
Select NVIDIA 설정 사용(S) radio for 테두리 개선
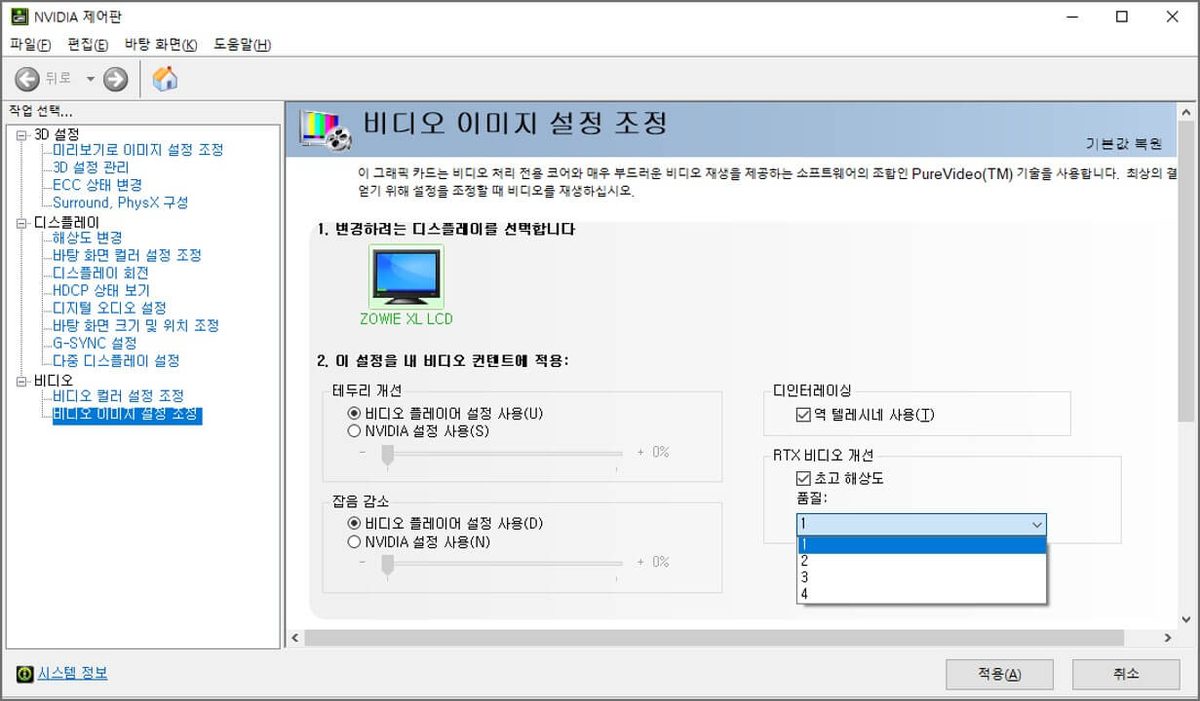[x=353, y=431]
